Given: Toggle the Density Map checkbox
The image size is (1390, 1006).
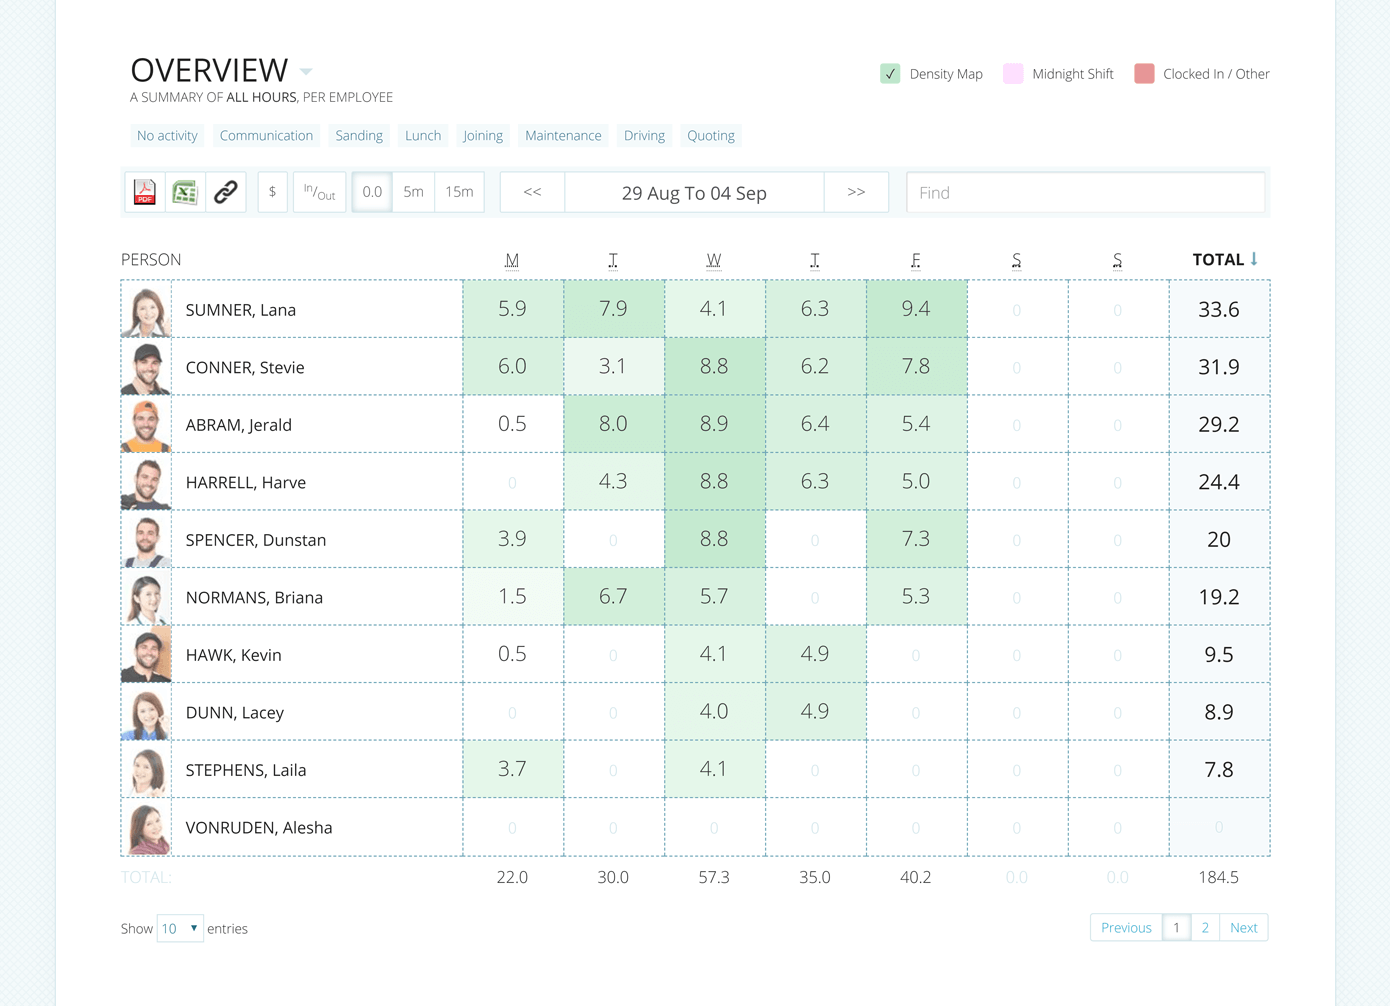Looking at the screenshot, I should pos(890,74).
